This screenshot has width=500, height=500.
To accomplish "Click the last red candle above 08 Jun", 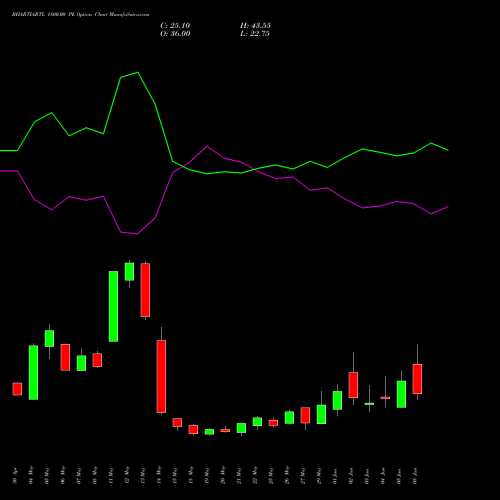I will tap(417, 379).
